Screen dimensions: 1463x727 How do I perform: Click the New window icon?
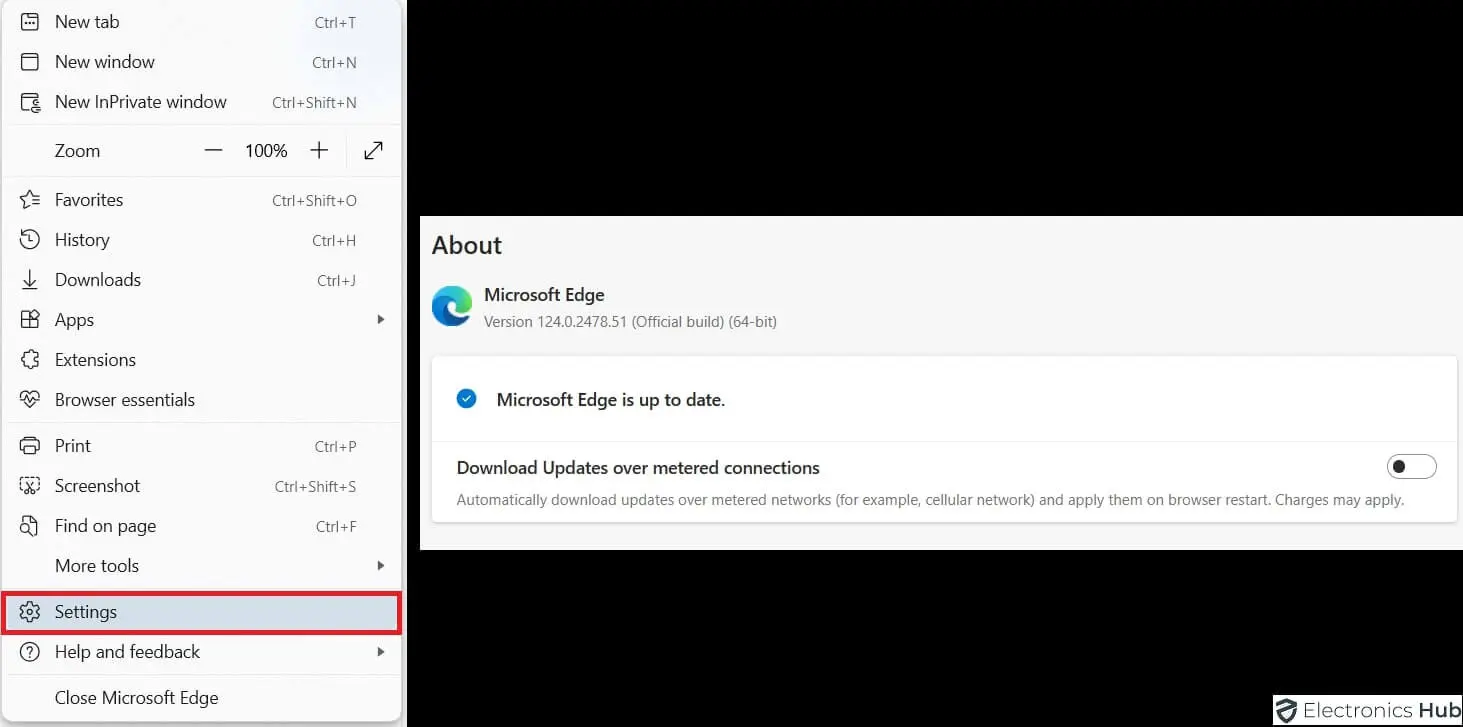click(x=30, y=62)
